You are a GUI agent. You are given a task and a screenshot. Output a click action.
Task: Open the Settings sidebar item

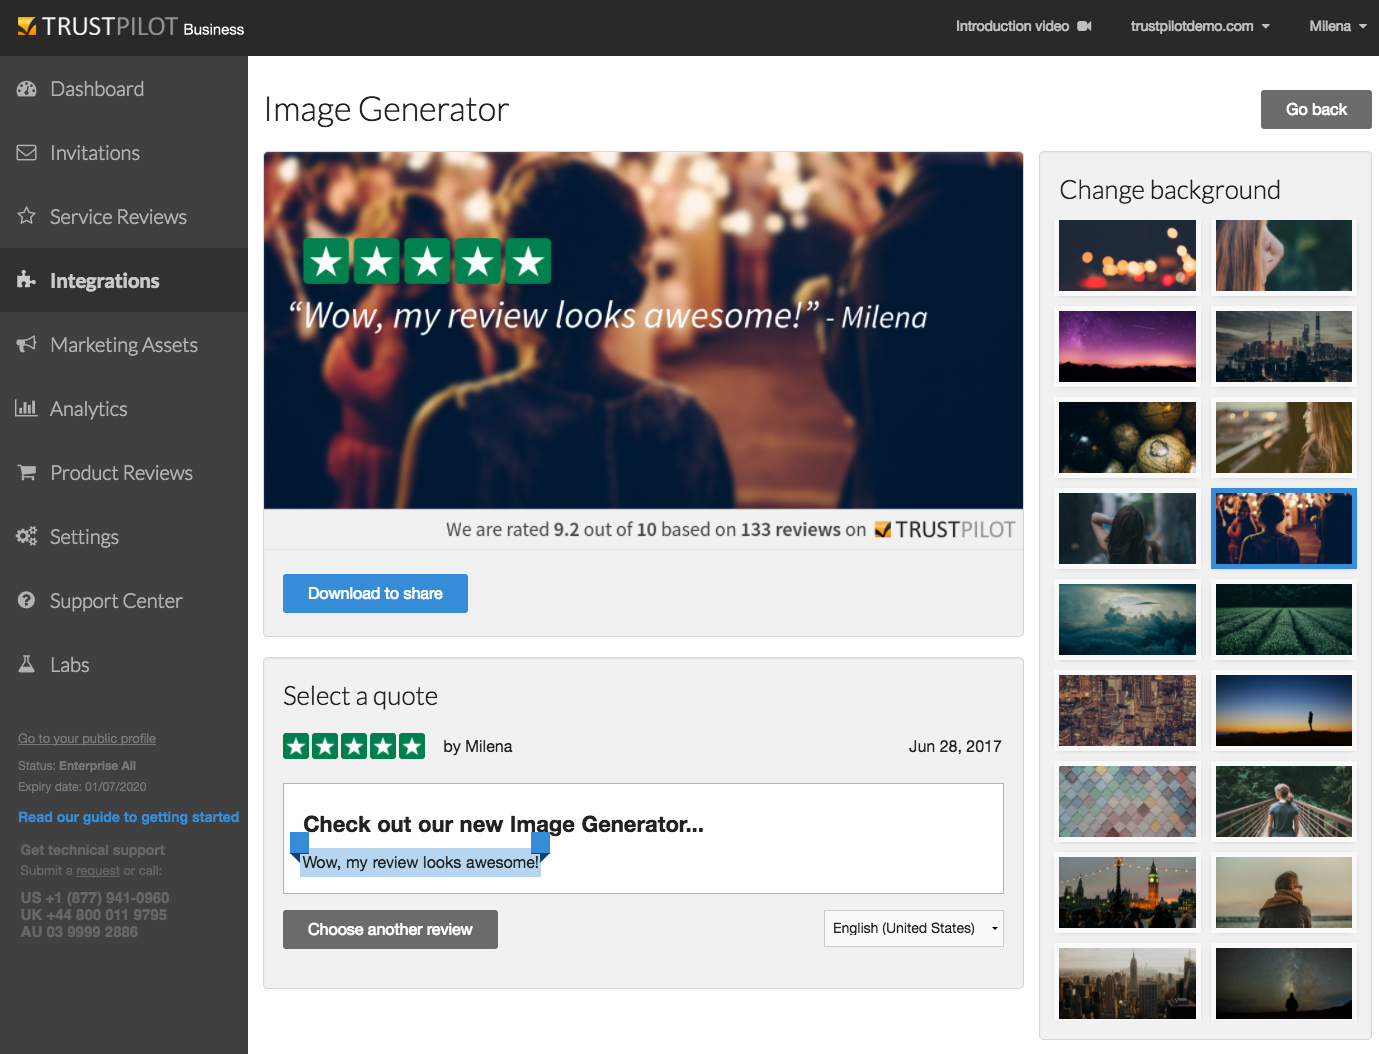tap(124, 537)
